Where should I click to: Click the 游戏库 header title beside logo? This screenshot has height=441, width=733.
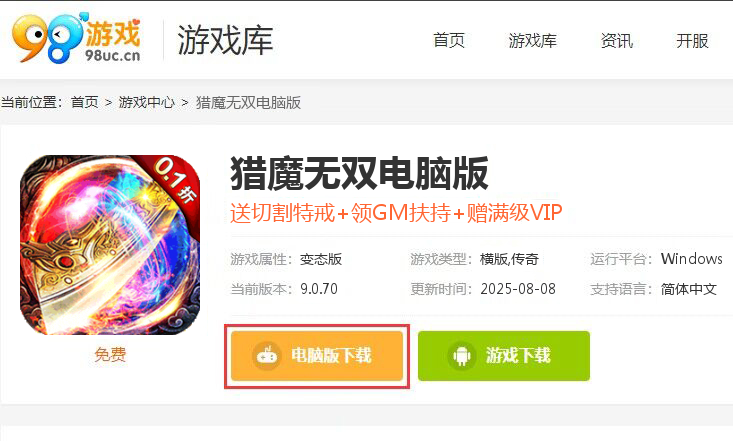[x=225, y=40]
